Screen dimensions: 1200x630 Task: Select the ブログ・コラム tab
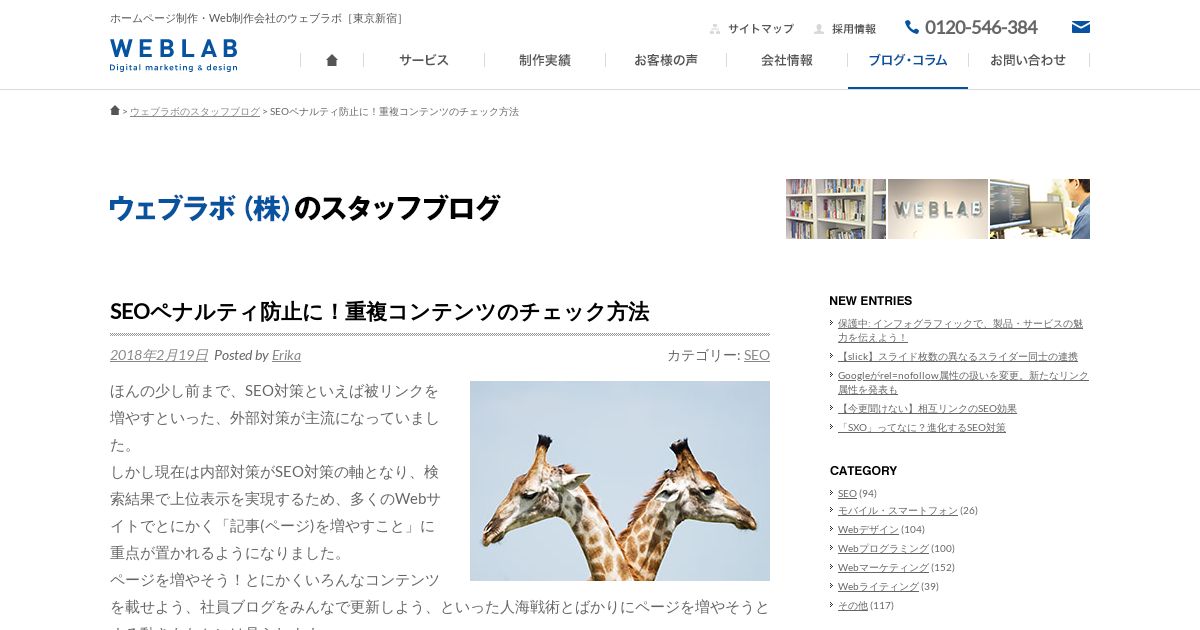(x=908, y=60)
